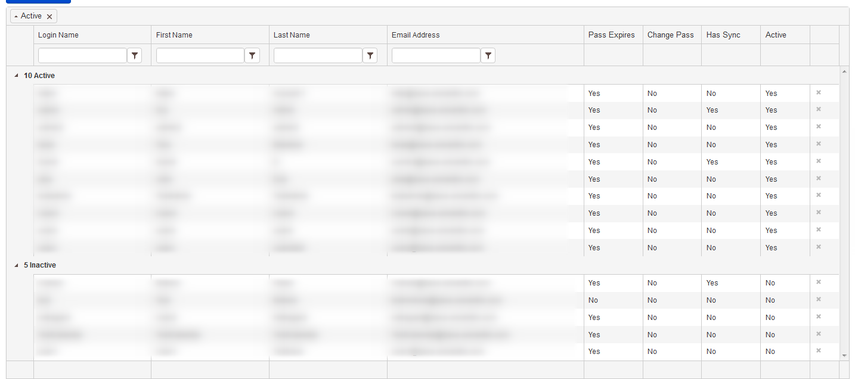This screenshot has height=379, width=855.
Task: Click the grid's vertical scrollbar
Action: [845, 213]
